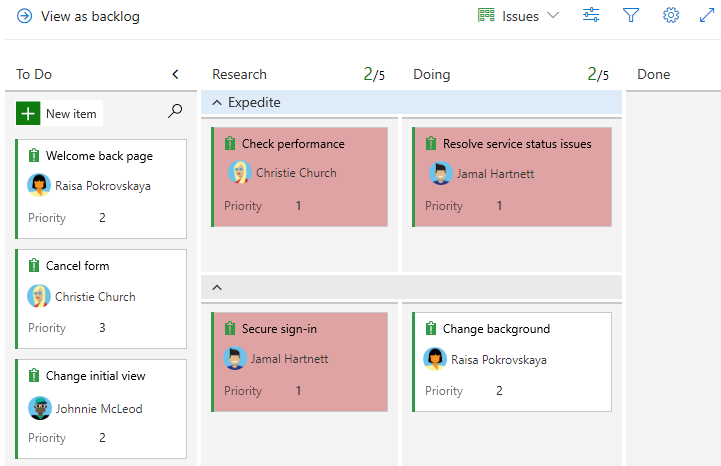721x466 pixels.
Task: Click the New item button
Action: [60, 113]
